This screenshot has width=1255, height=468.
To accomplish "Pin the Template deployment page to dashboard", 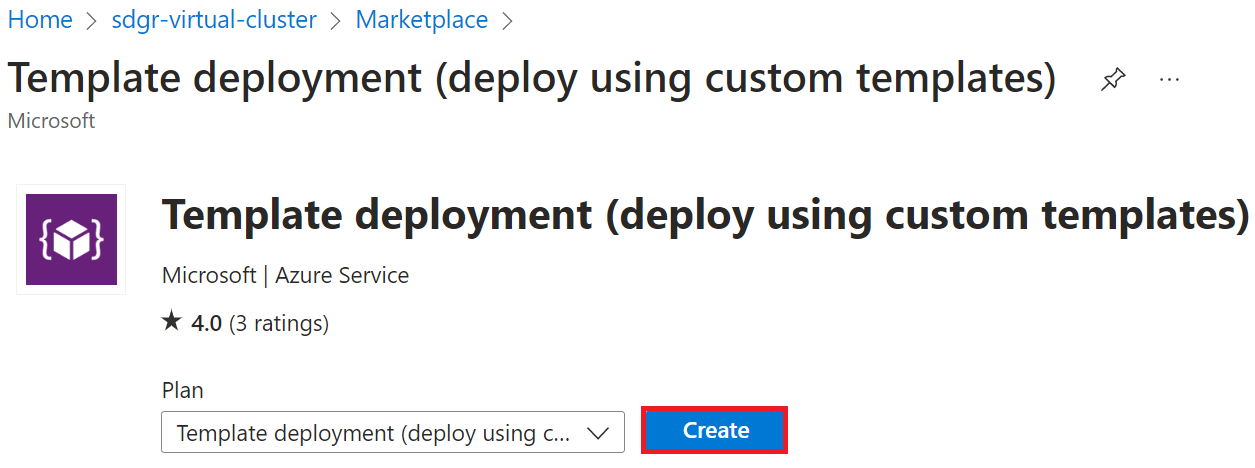I will pos(1112,81).
